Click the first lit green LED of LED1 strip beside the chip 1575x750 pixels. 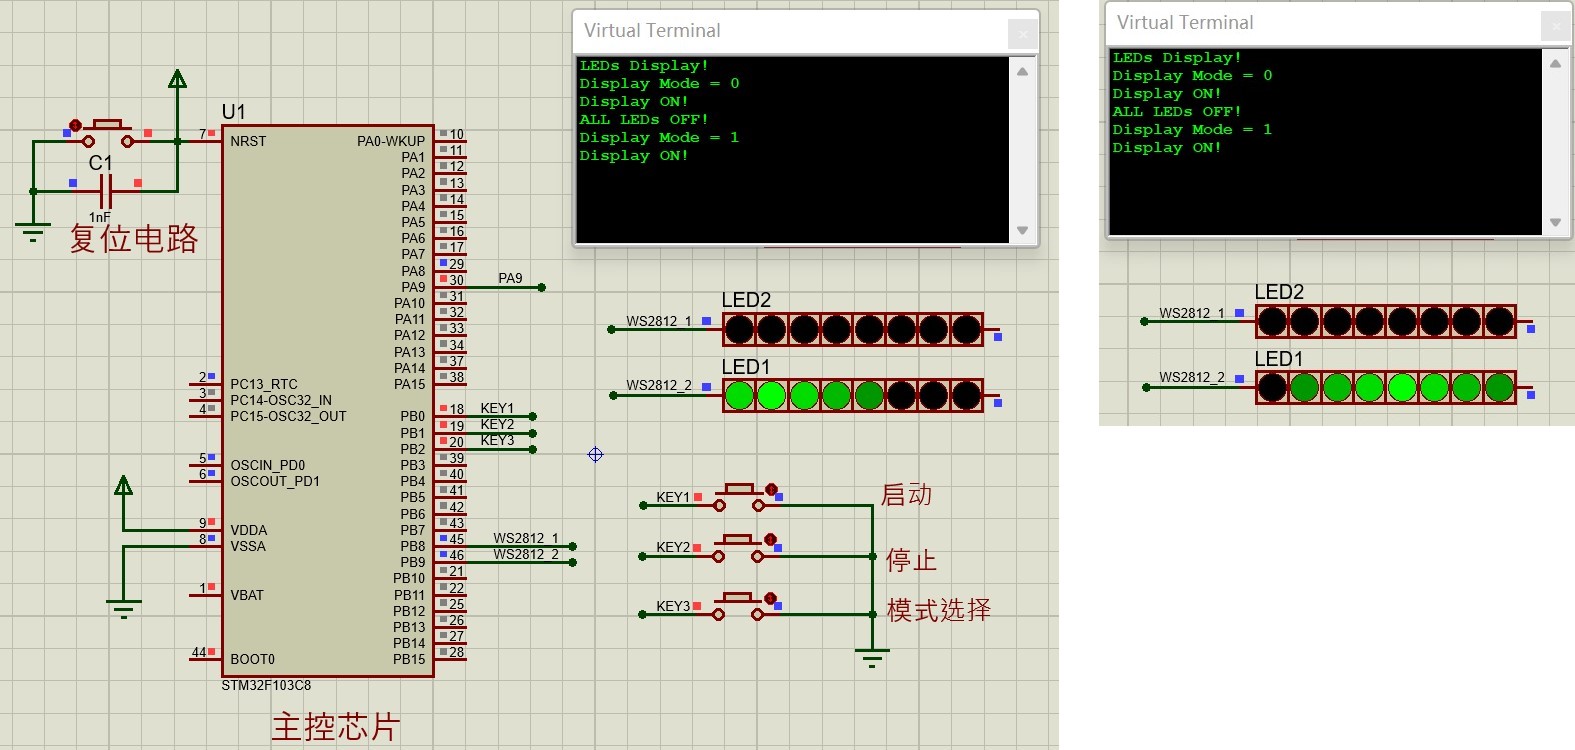(739, 396)
